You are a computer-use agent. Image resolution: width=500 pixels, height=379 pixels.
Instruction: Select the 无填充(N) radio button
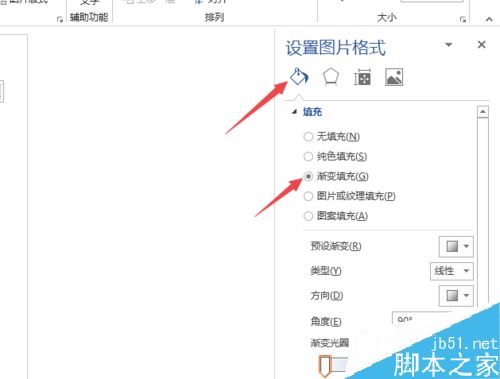tap(308, 136)
